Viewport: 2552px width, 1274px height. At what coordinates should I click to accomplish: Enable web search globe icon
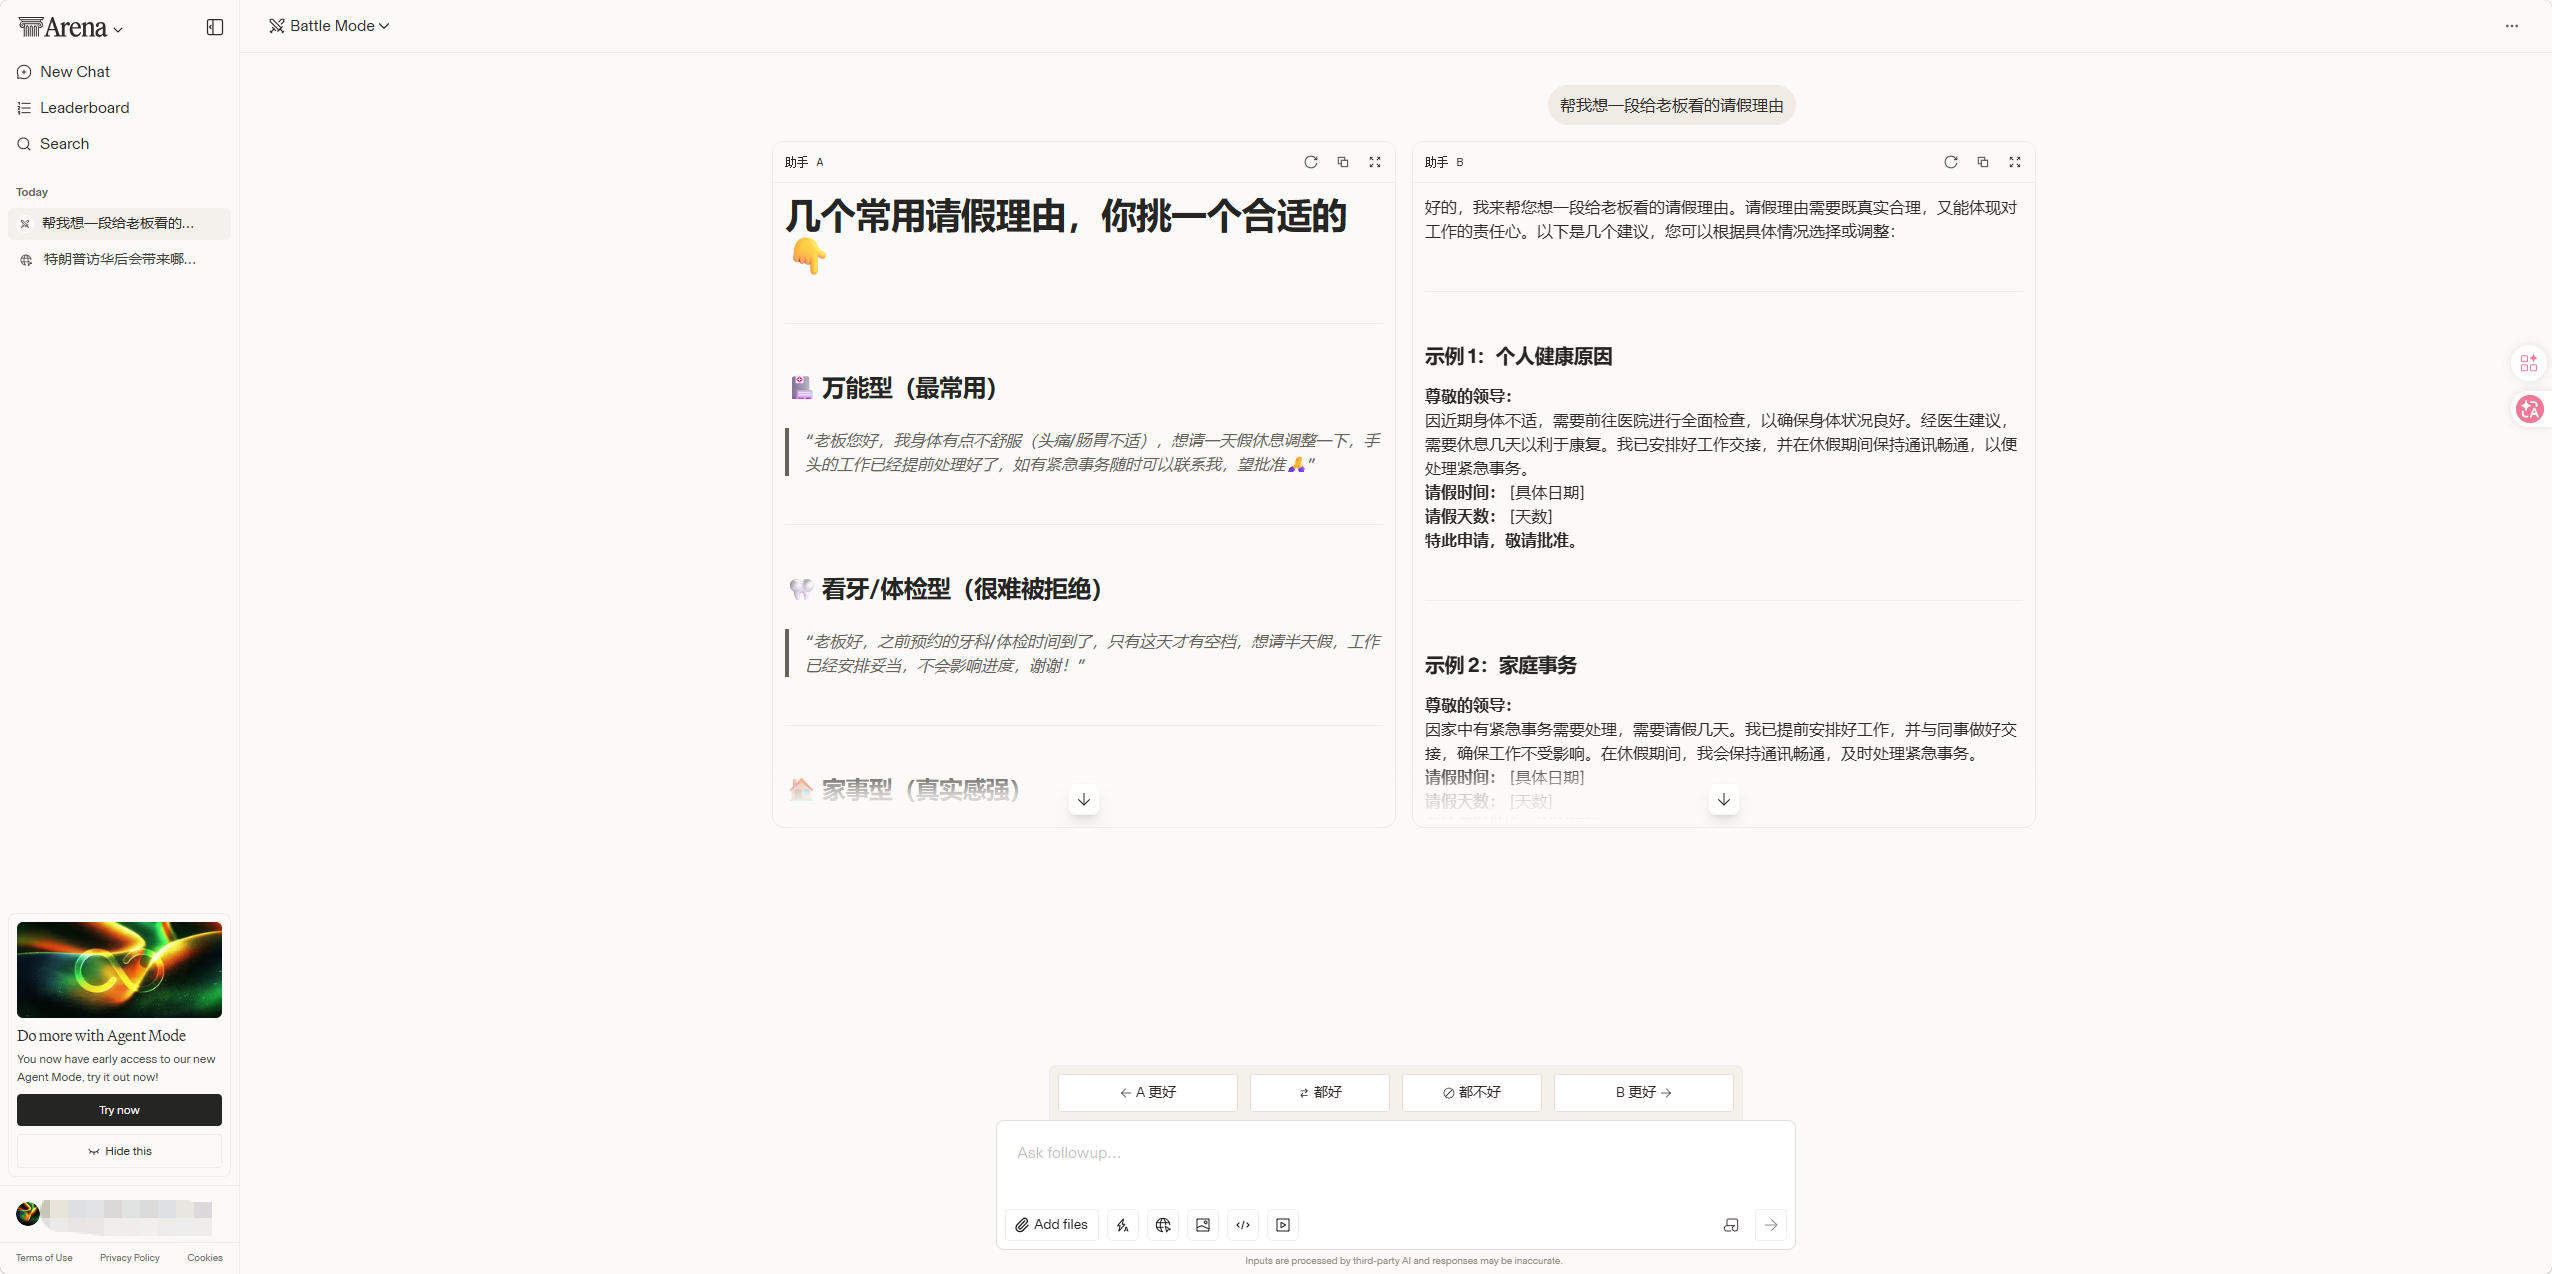pyautogui.click(x=1162, y=1225)
